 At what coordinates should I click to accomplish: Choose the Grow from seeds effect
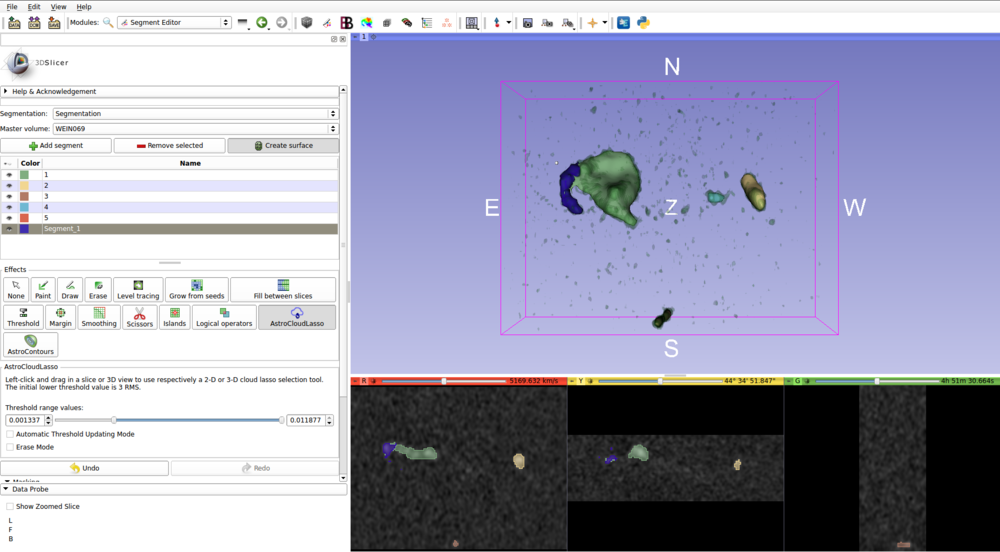[197, 289]
